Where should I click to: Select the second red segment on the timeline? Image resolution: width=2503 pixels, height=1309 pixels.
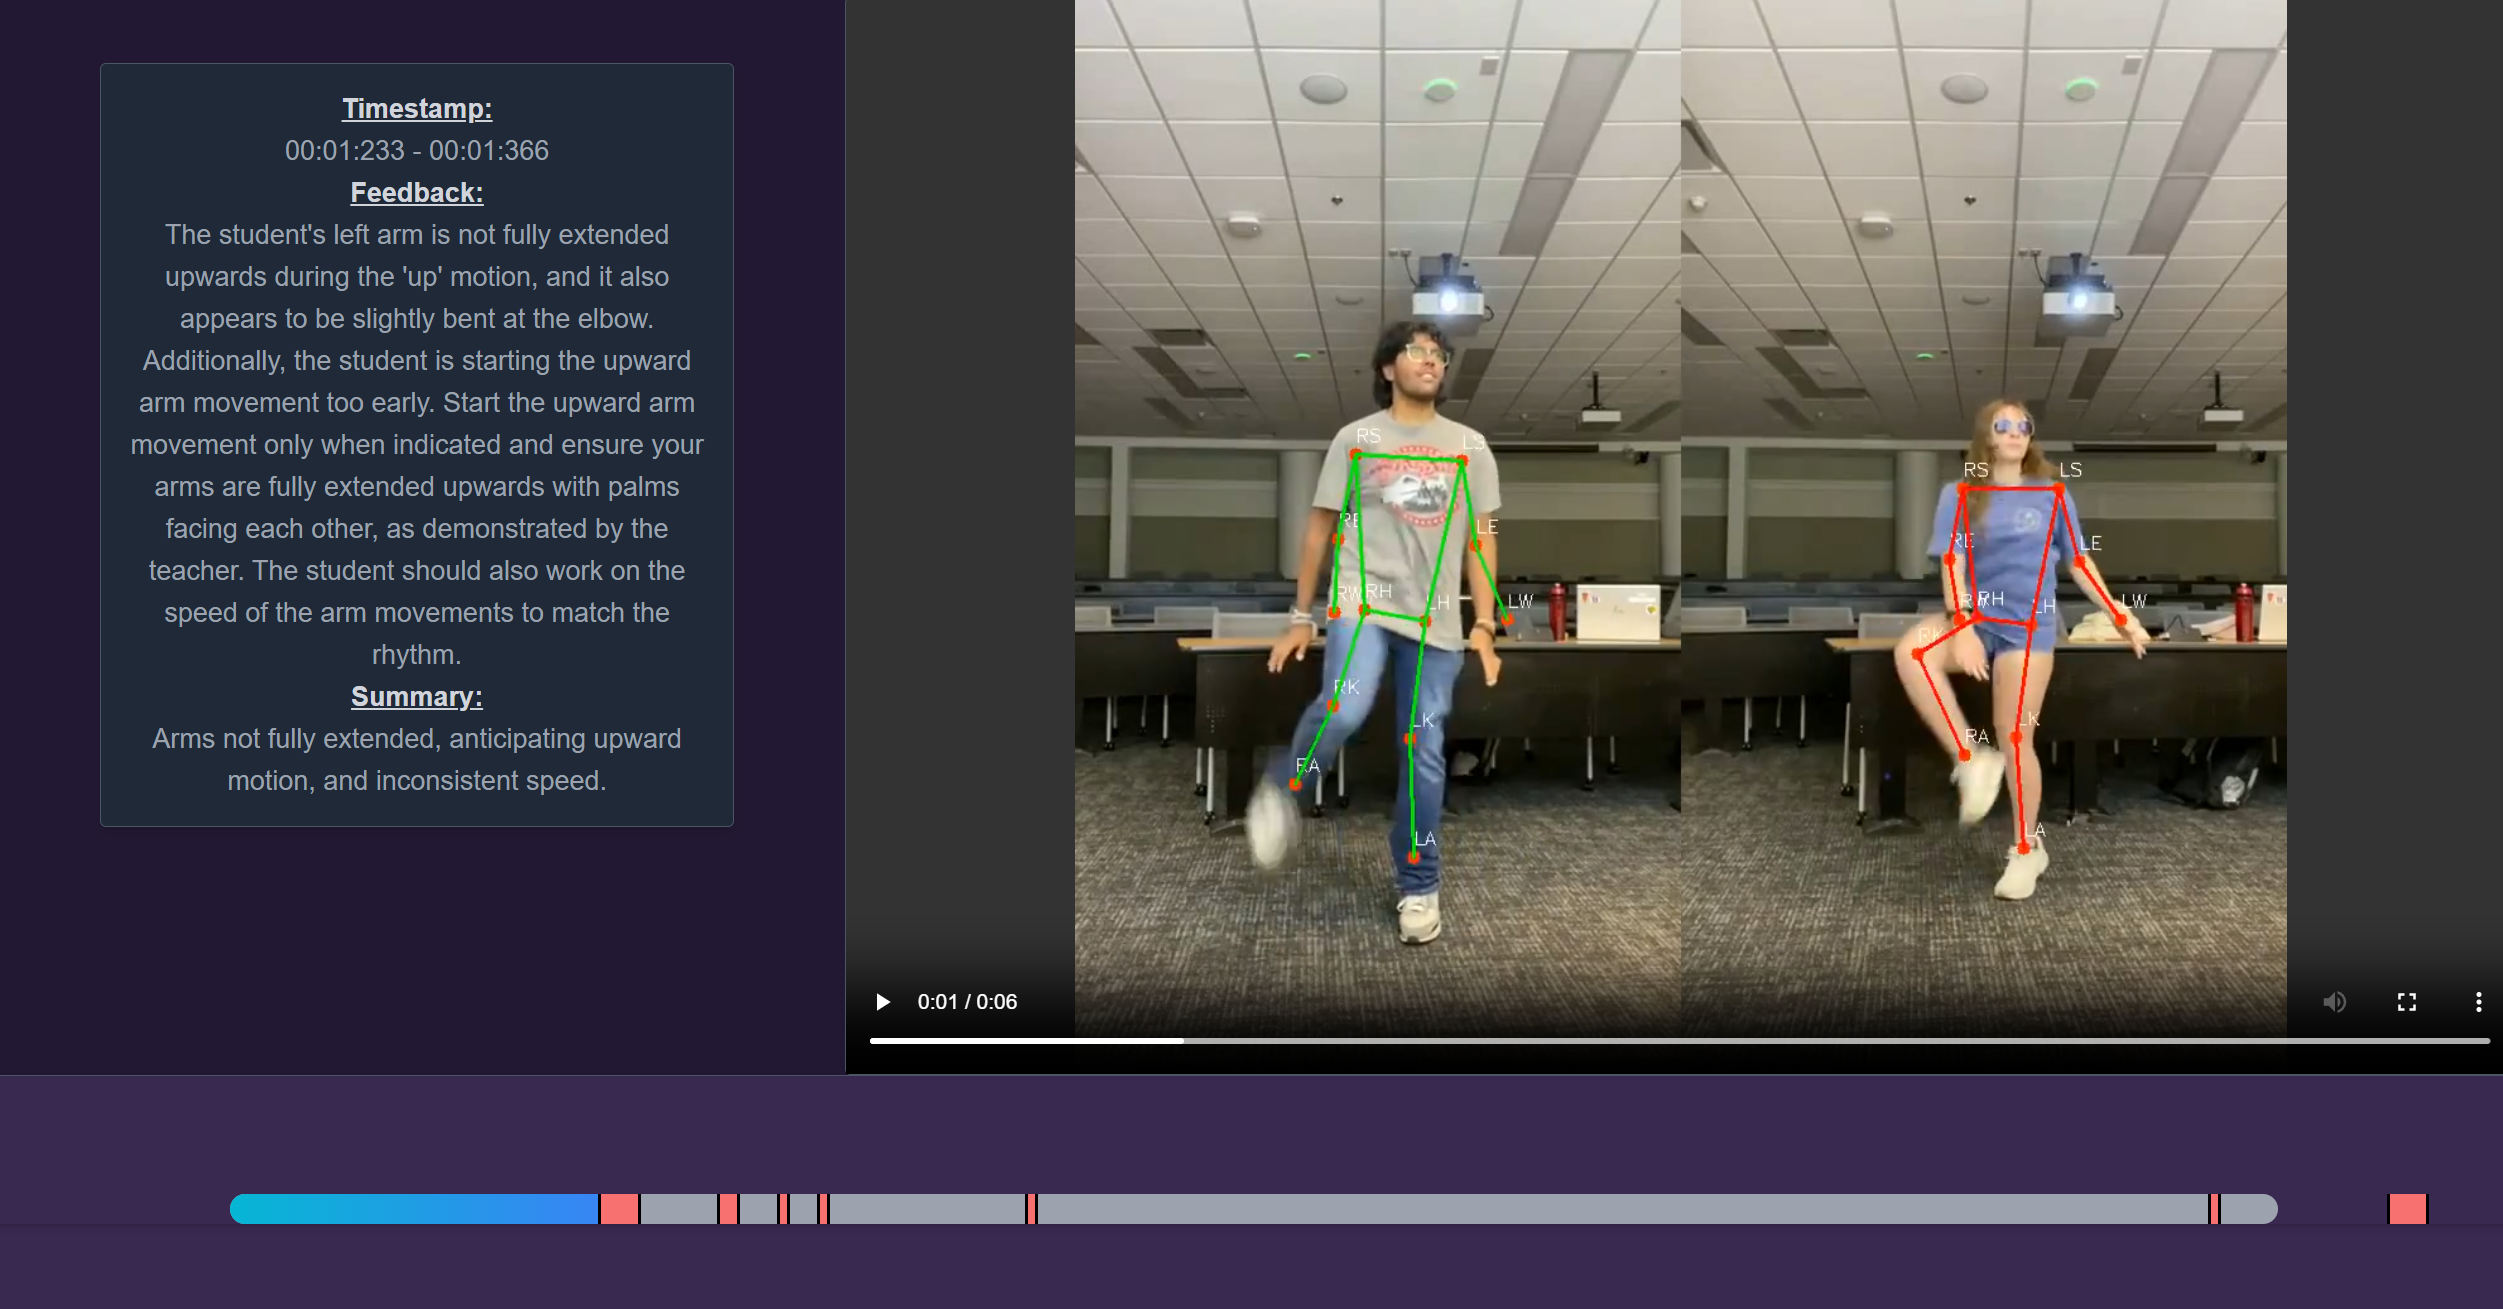tap(729, 1209)
